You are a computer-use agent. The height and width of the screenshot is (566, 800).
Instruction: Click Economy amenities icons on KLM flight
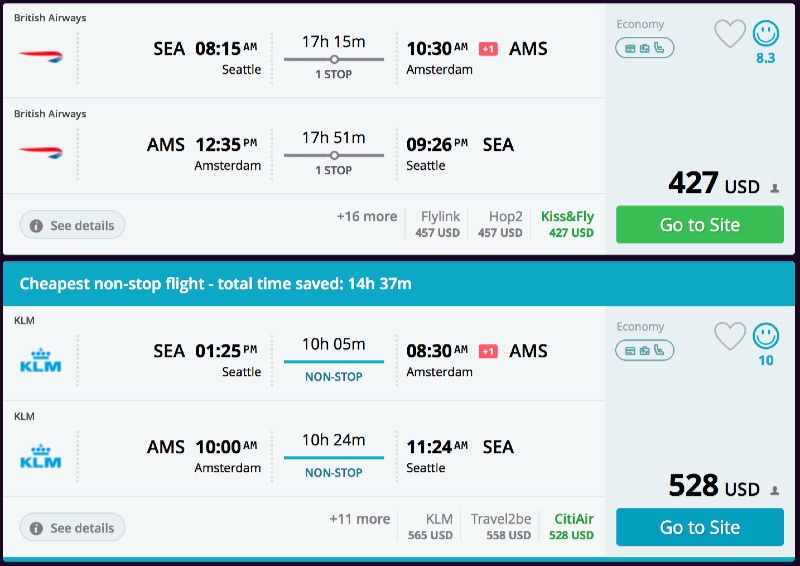pos(644,350)
